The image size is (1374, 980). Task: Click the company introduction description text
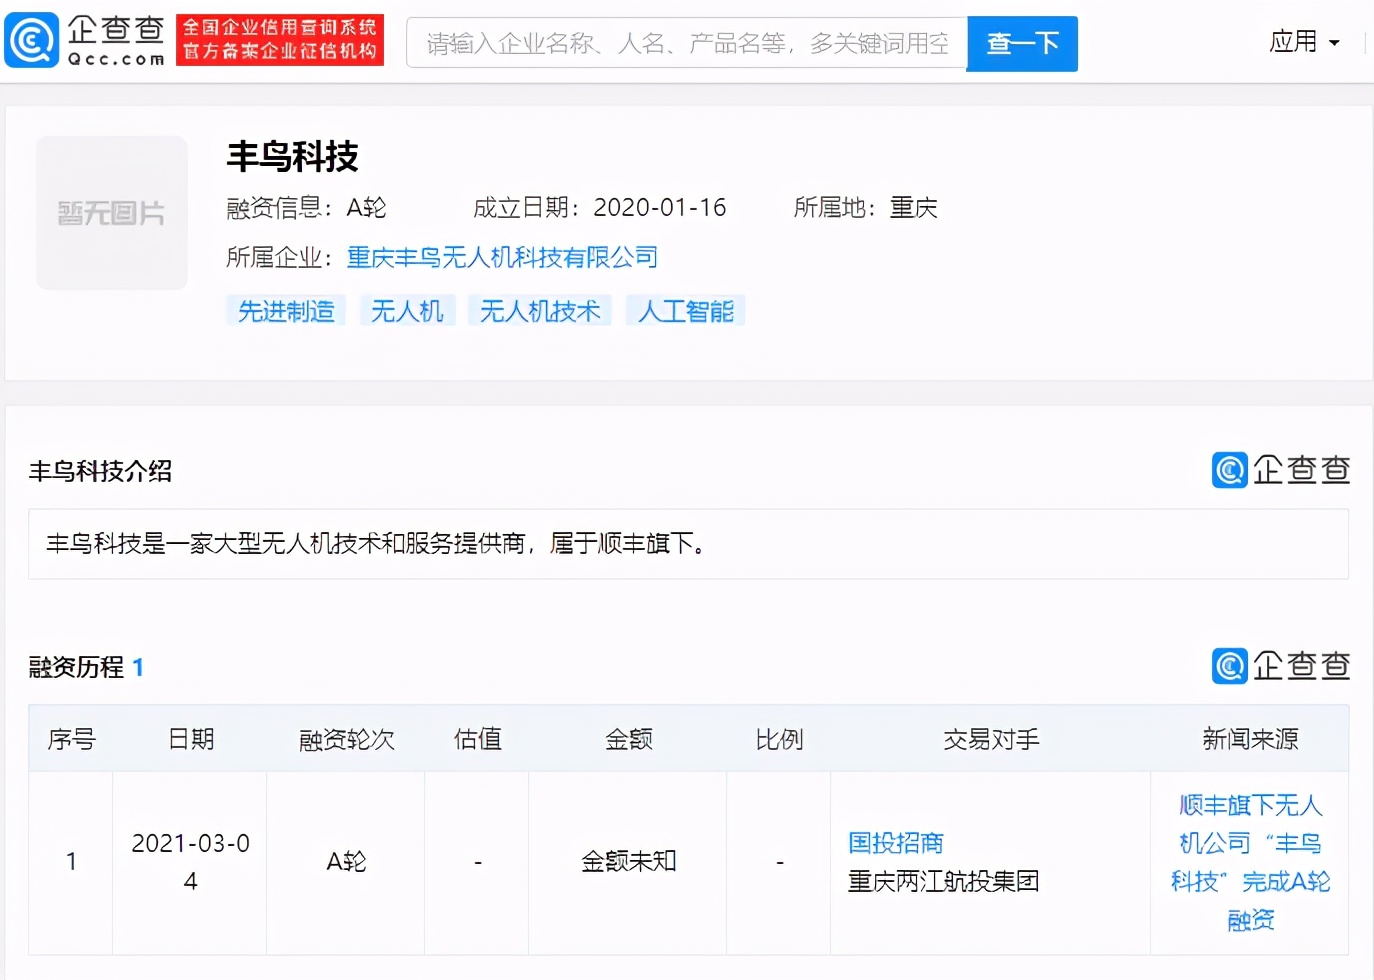pyautogui.click(x=377, y=544)
